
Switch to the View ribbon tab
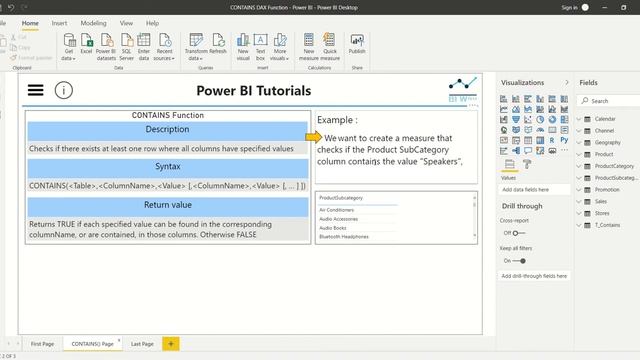(126, 23)
